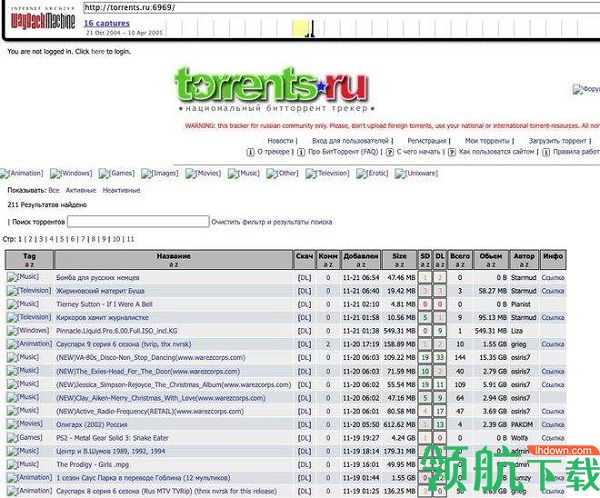Filter by Other category icon
The image size is (600, 498).
(282, 173)
